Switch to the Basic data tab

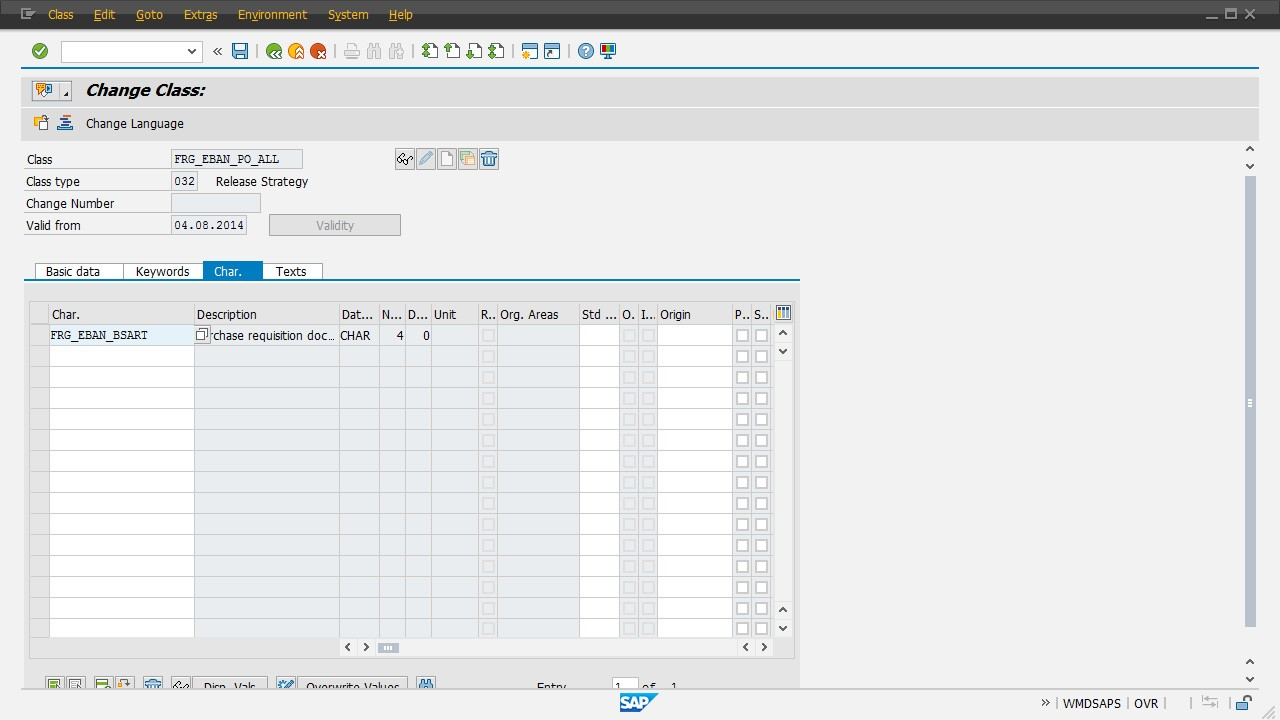[73, 271]
